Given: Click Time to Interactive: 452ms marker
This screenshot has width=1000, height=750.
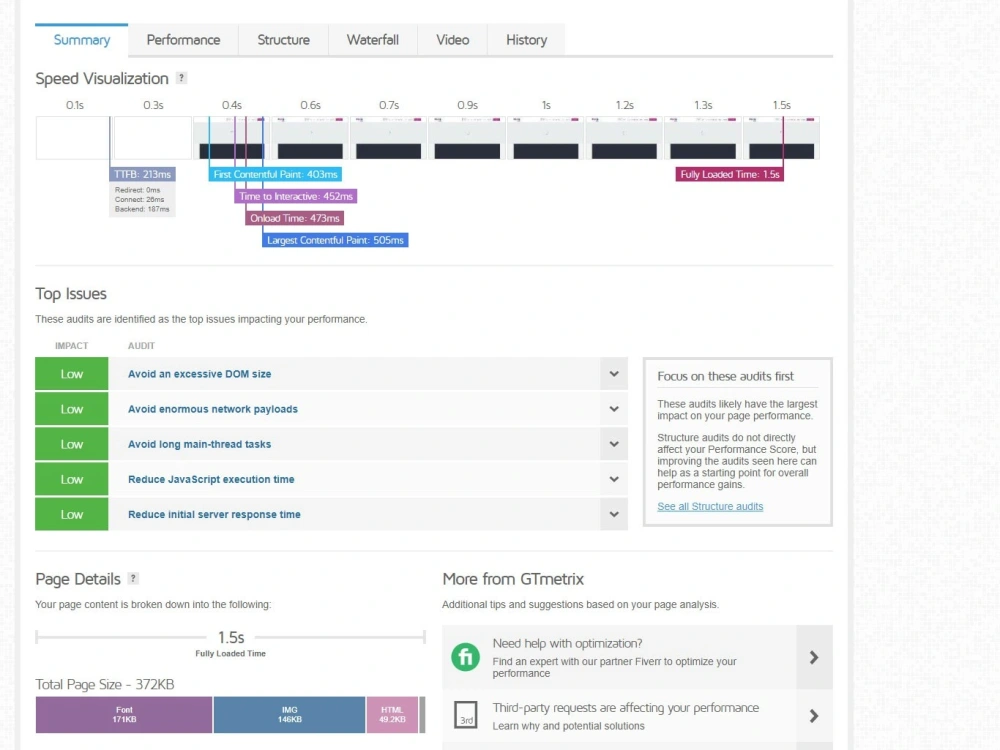Looking at the screenshot, I should pos(296,196).
